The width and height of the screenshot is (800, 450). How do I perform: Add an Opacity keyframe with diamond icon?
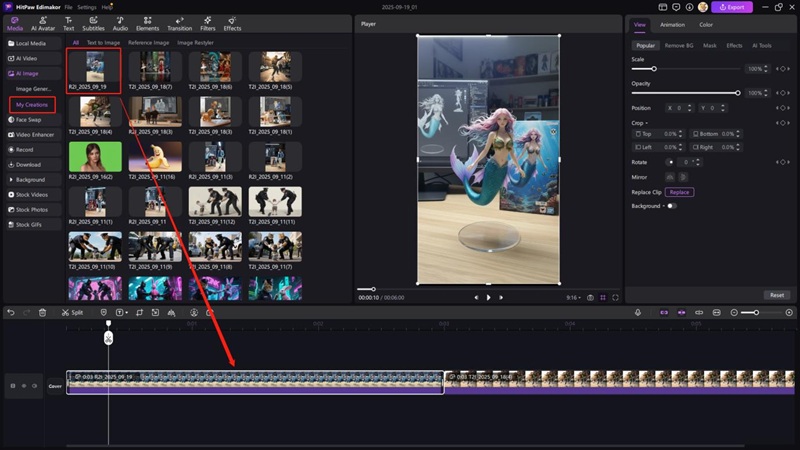coord(783,93)
